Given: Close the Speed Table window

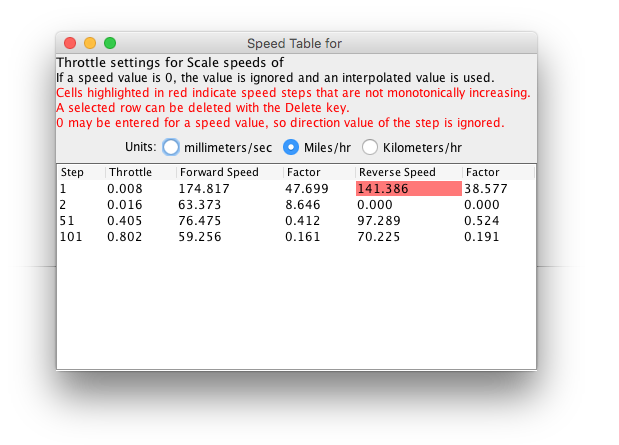Looking at the screenshot, I should point(70,43).
